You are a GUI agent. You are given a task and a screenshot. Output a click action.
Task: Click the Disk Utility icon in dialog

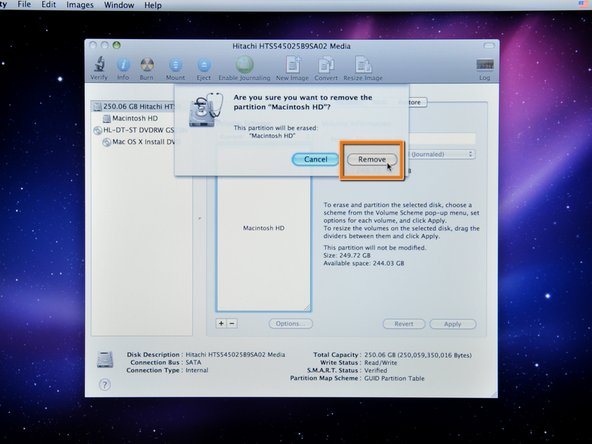tap(205, 109)
